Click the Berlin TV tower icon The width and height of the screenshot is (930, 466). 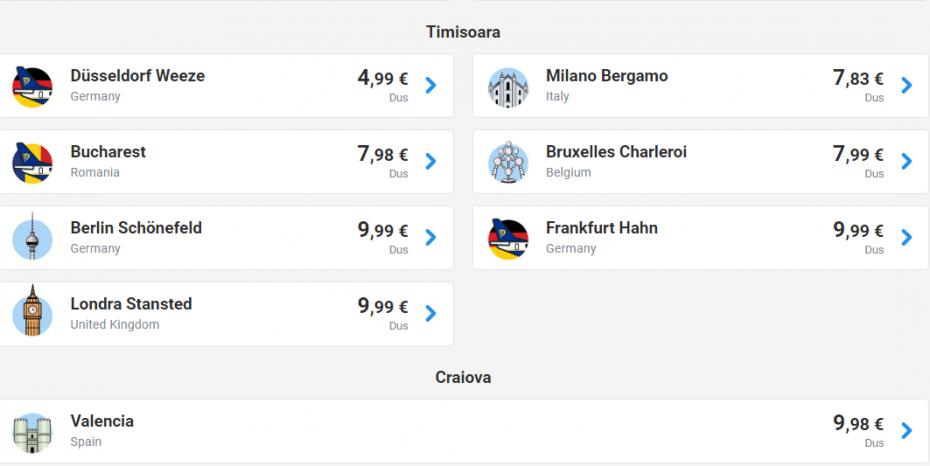coord(32,238)
